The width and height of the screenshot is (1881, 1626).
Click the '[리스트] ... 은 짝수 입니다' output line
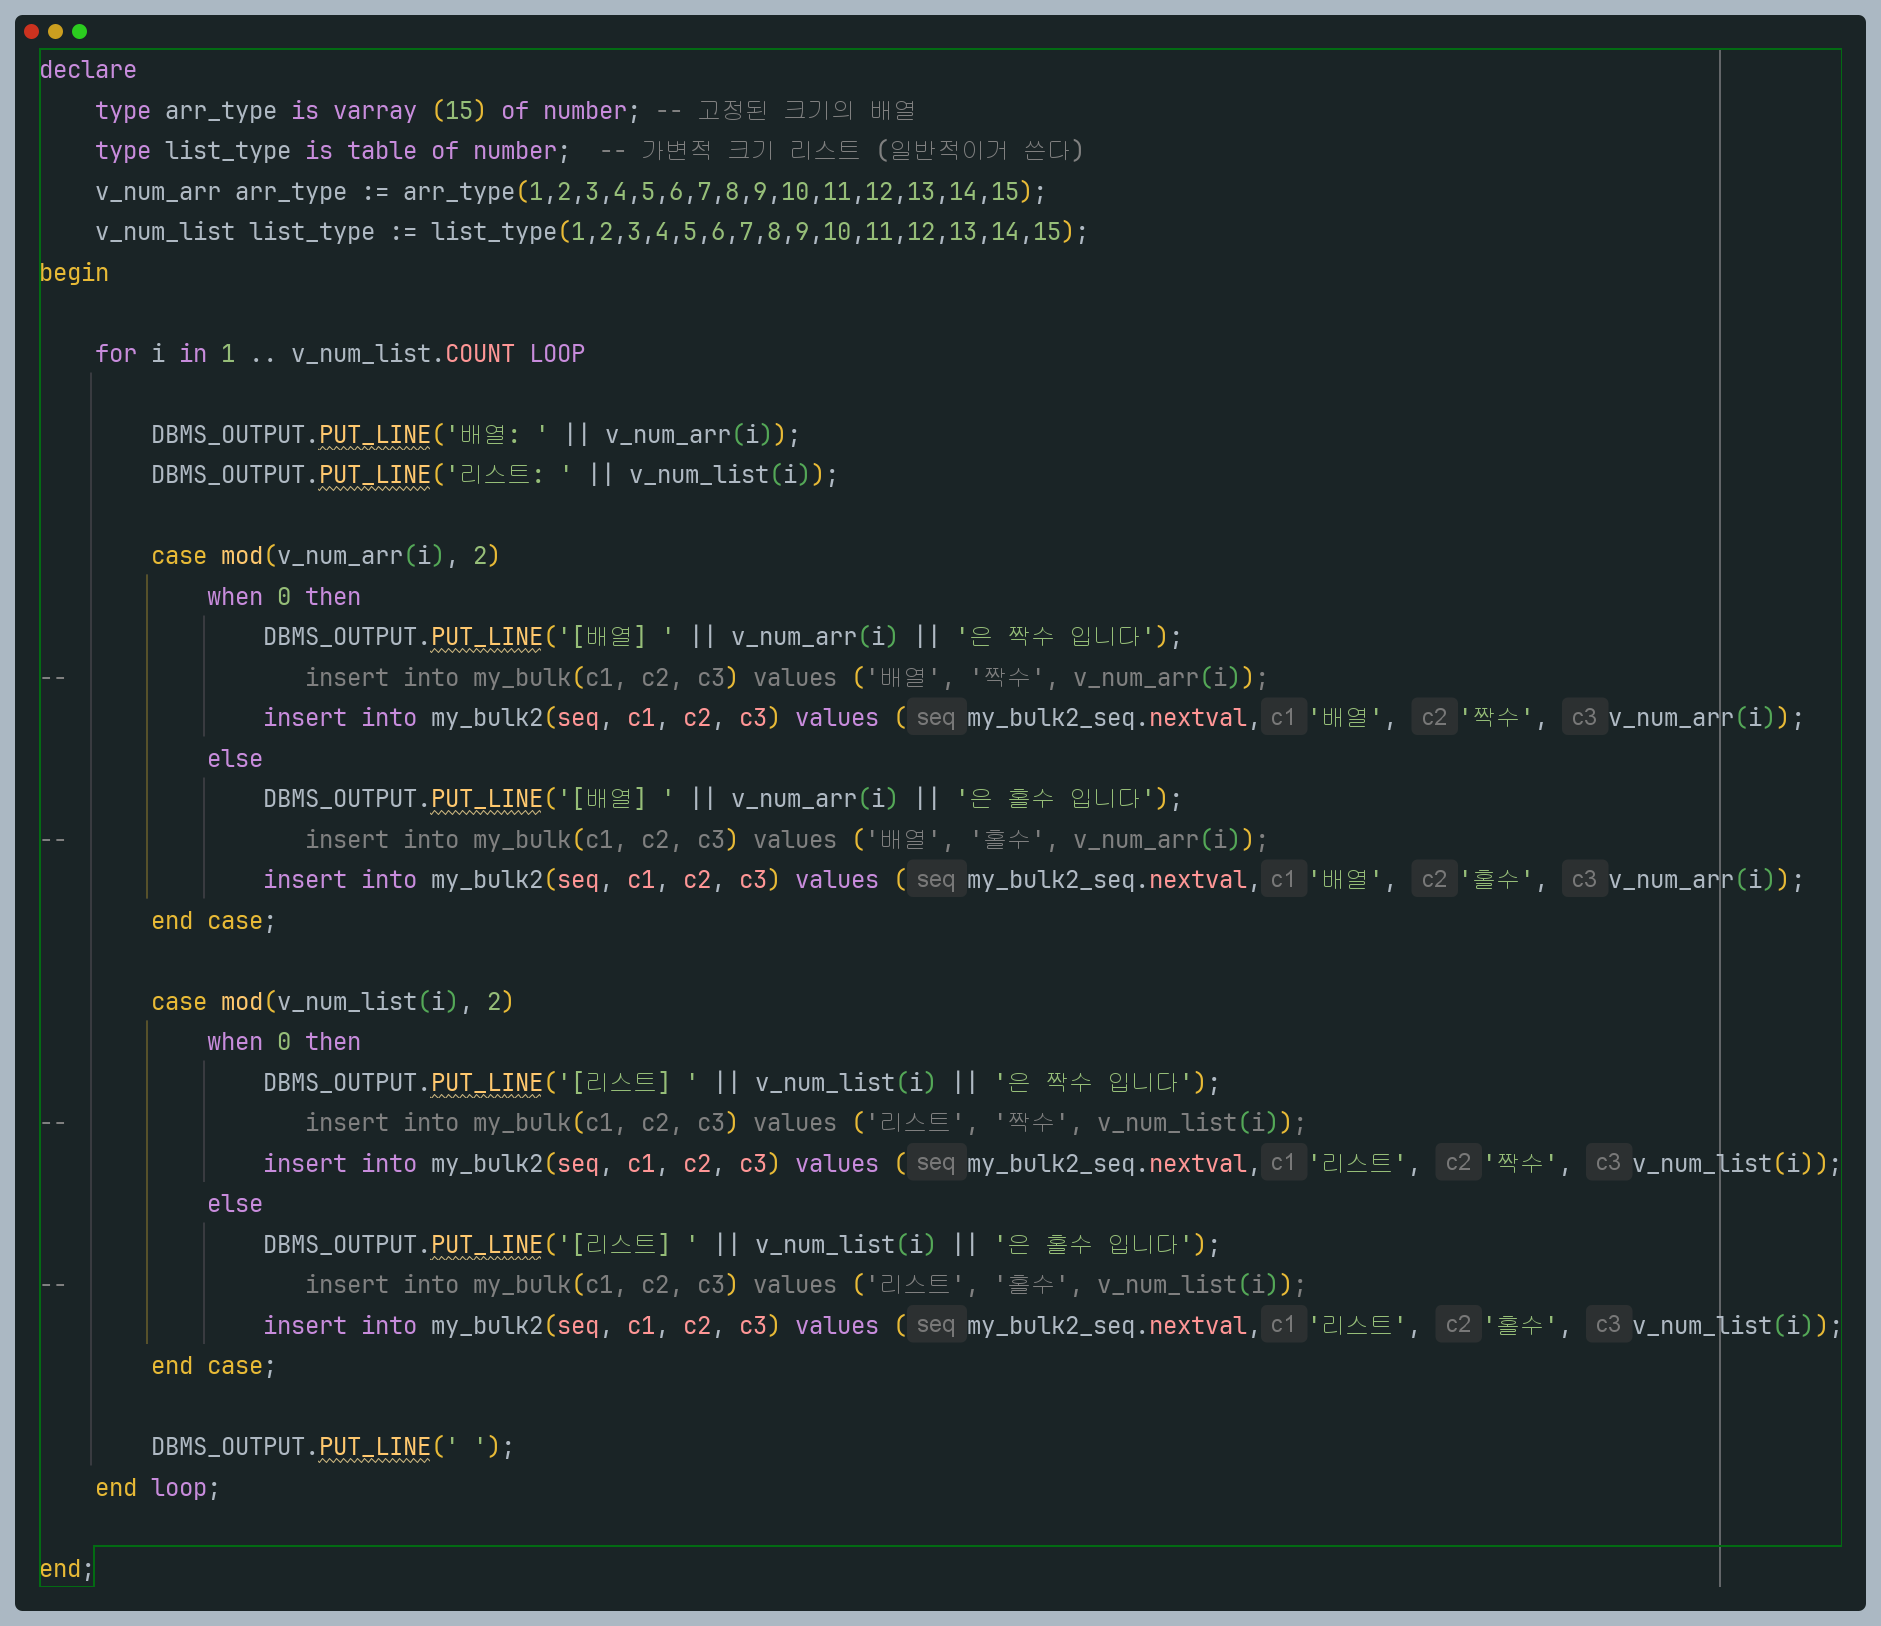coord(741,1083)
